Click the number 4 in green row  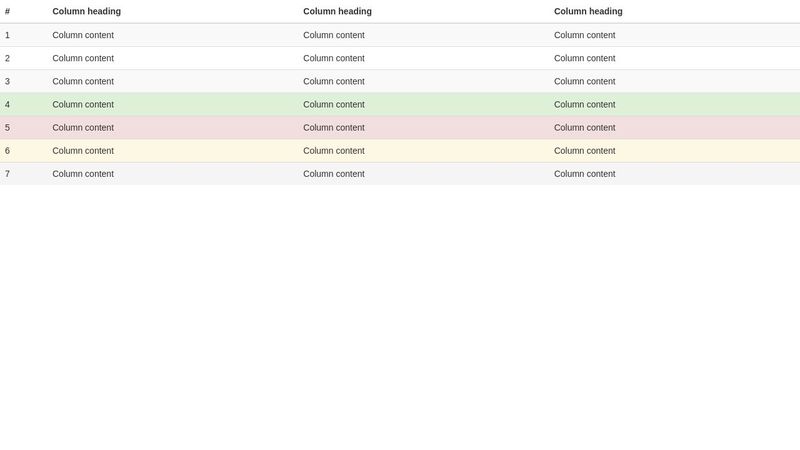click(x=8, y=104)
